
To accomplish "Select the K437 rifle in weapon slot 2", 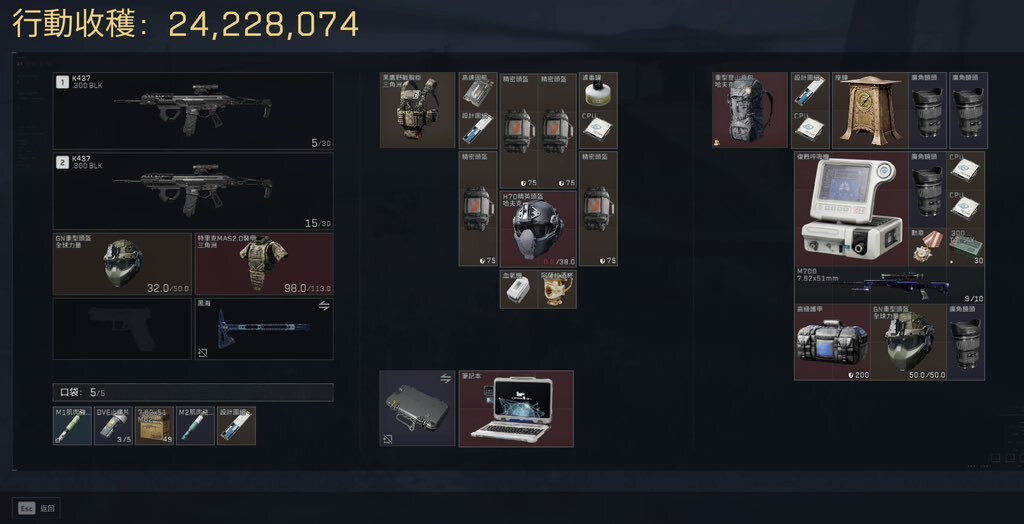I will 193,191.
